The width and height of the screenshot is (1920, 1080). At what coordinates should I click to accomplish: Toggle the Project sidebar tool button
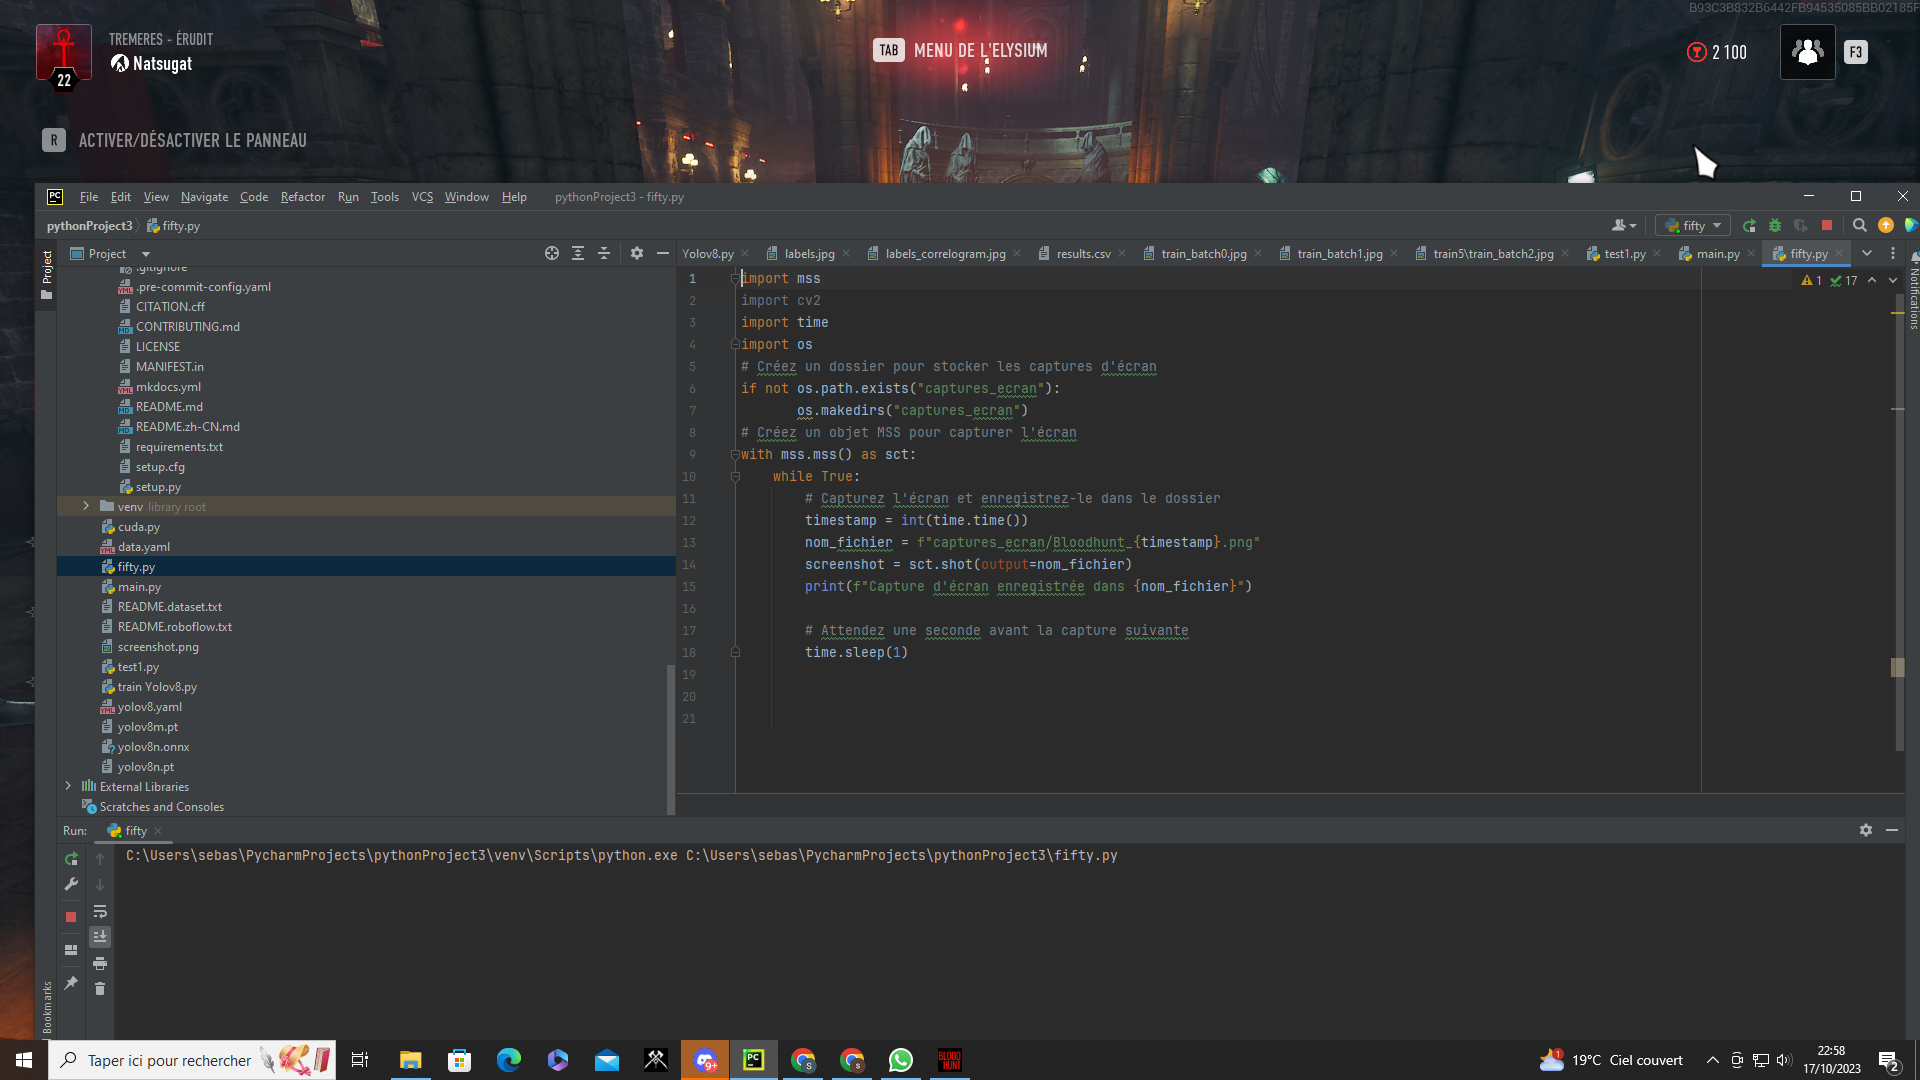(x=46, y=275)
